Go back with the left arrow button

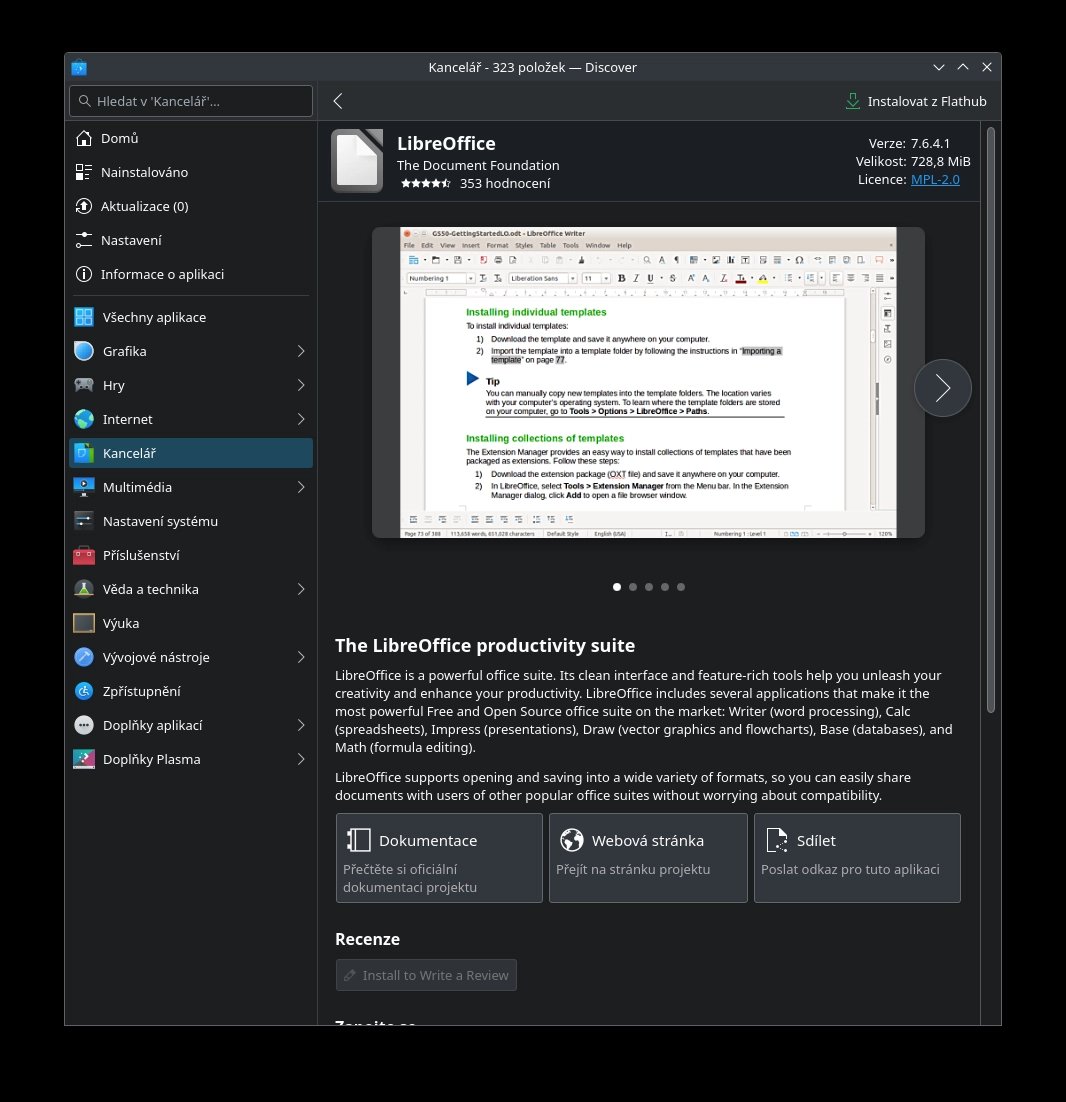[338, 101]
